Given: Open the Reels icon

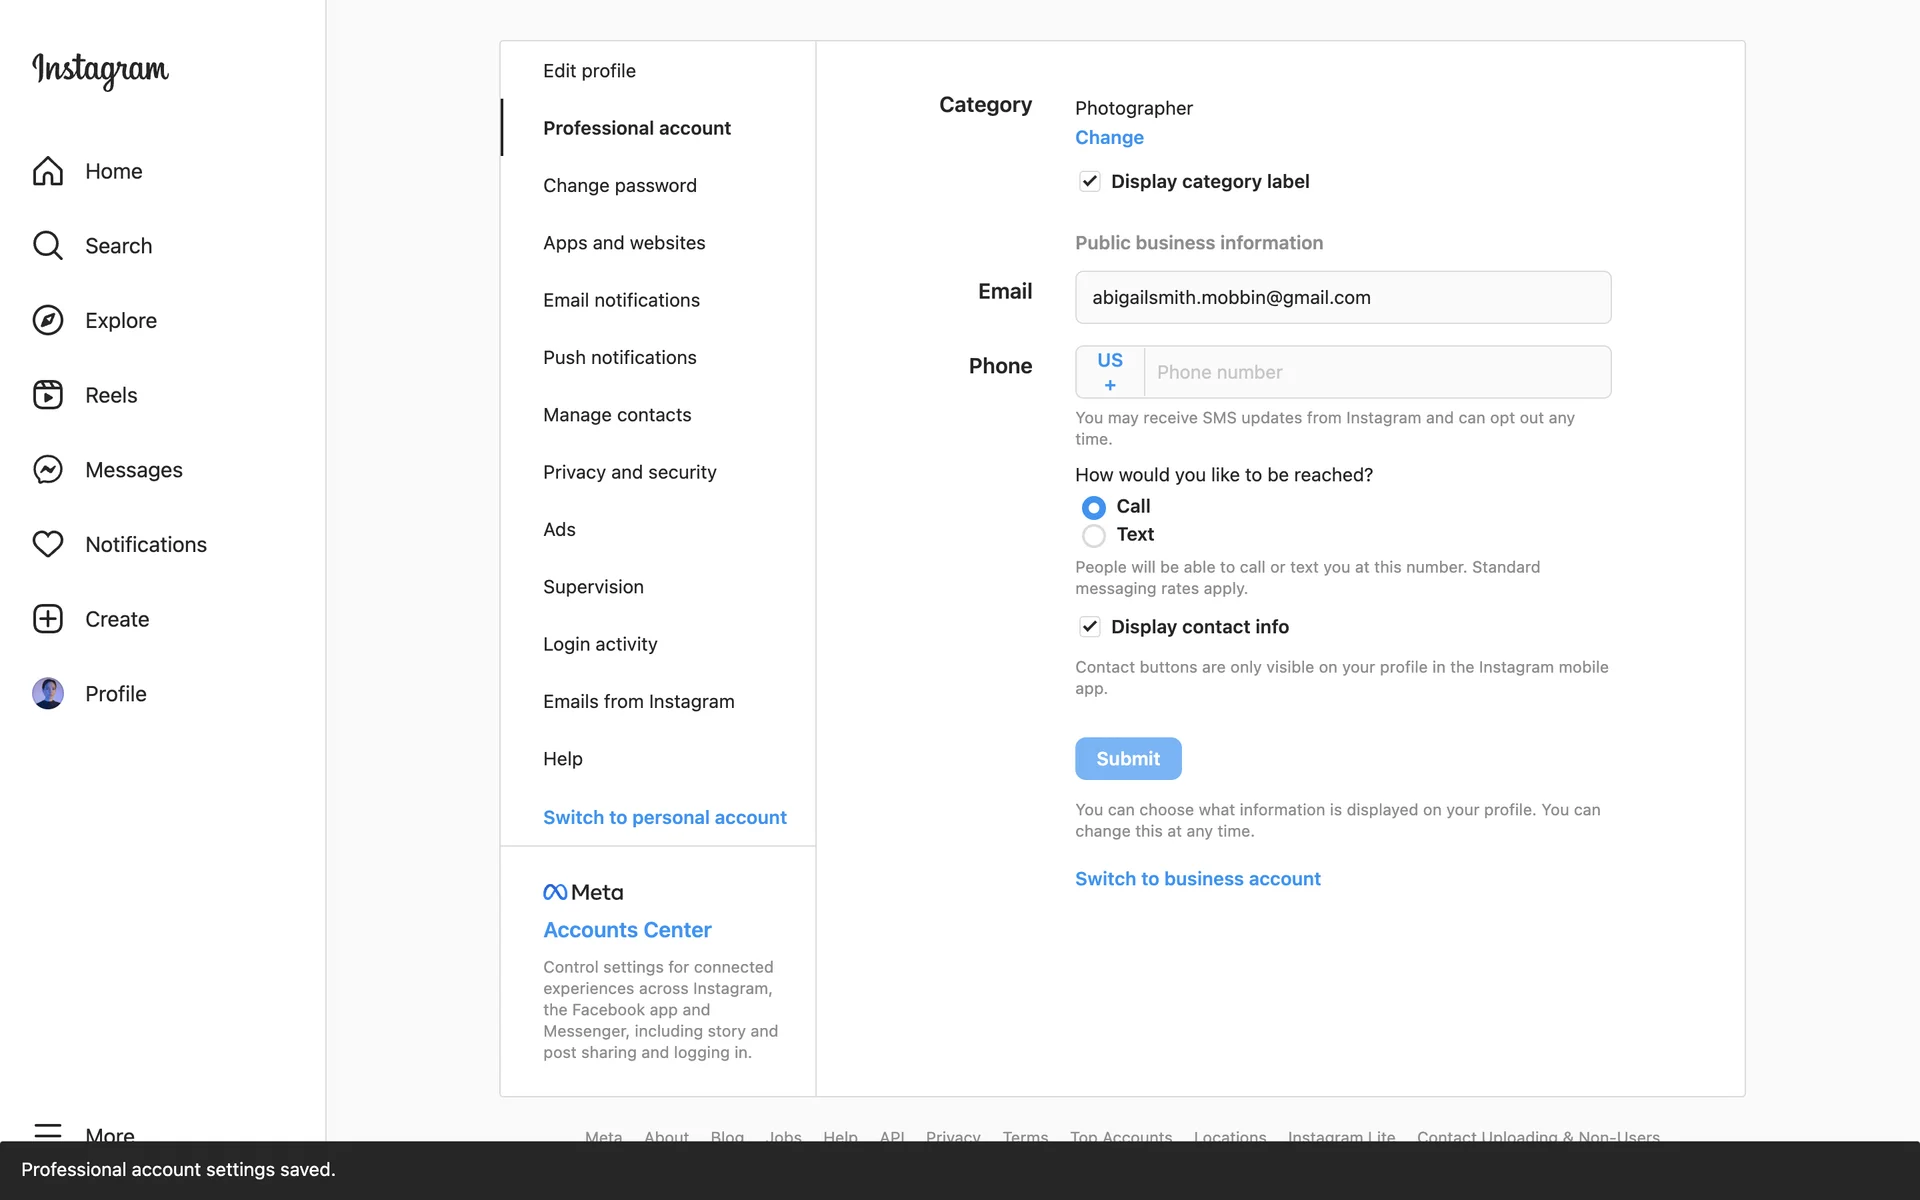Looking at the screenshot, I should point(48,395).
